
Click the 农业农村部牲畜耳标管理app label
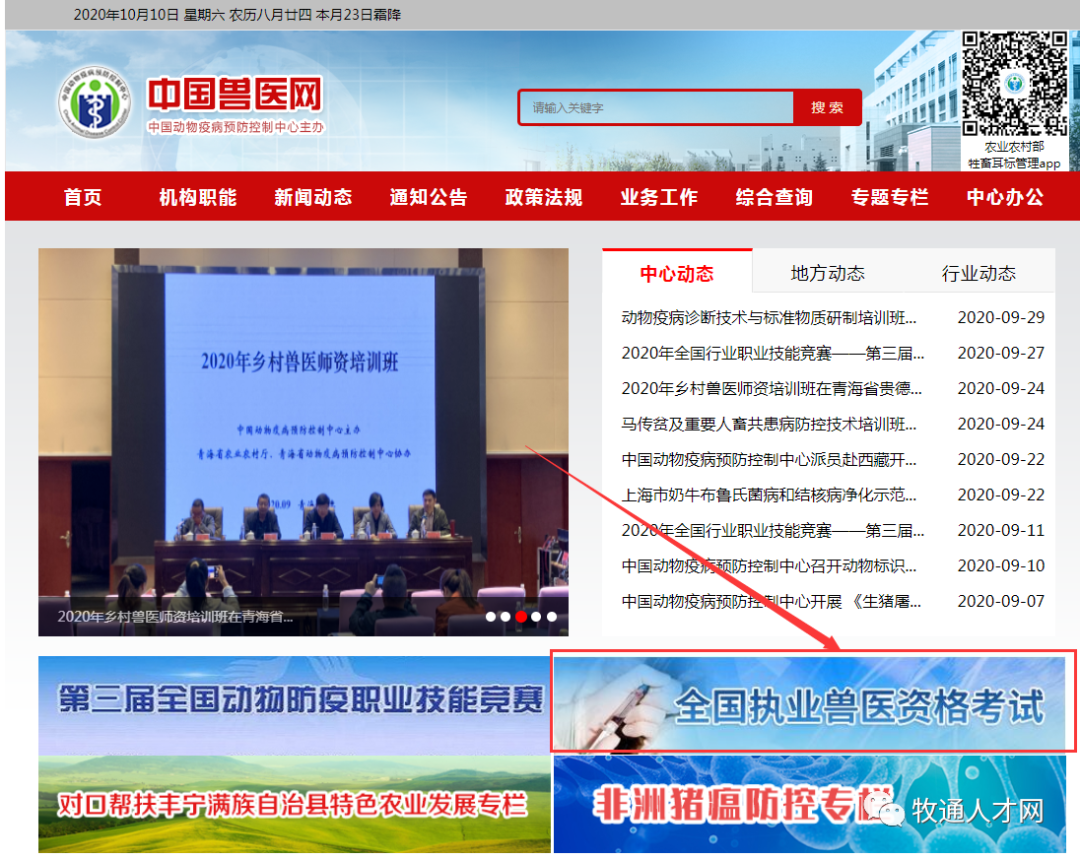pos(1015,155)
